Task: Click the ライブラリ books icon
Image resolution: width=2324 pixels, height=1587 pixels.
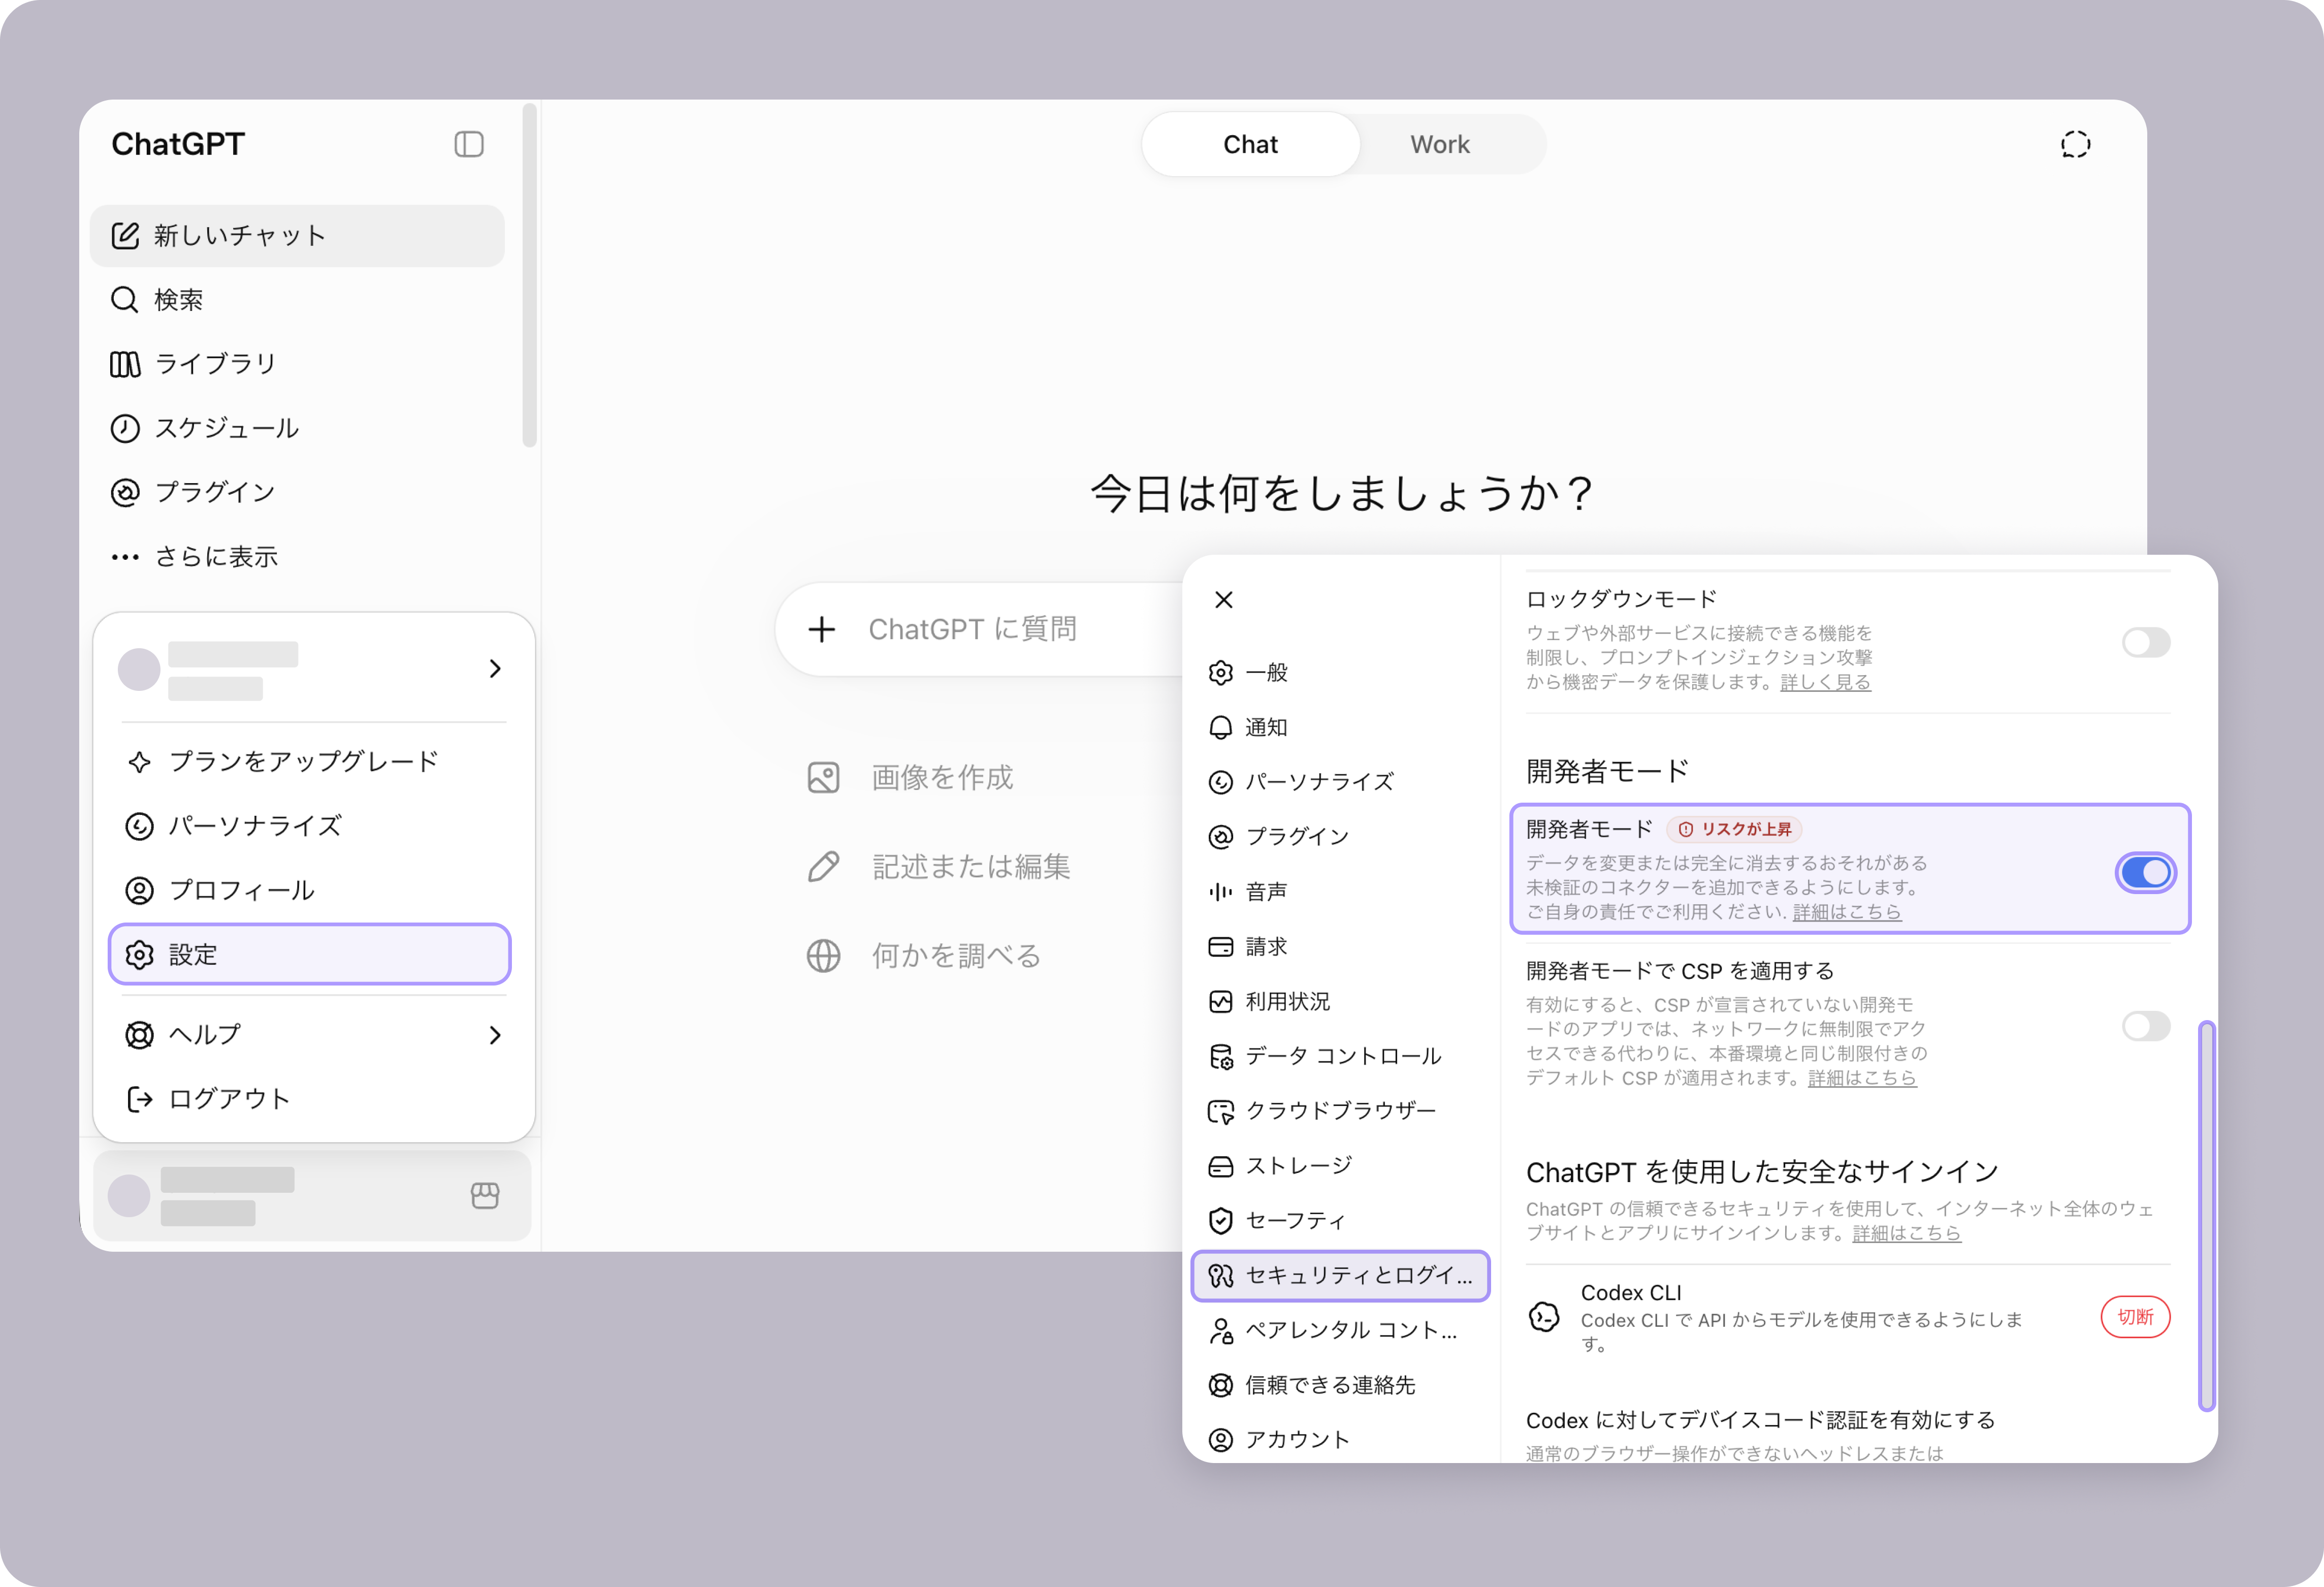Action: (x=125, y=364)
